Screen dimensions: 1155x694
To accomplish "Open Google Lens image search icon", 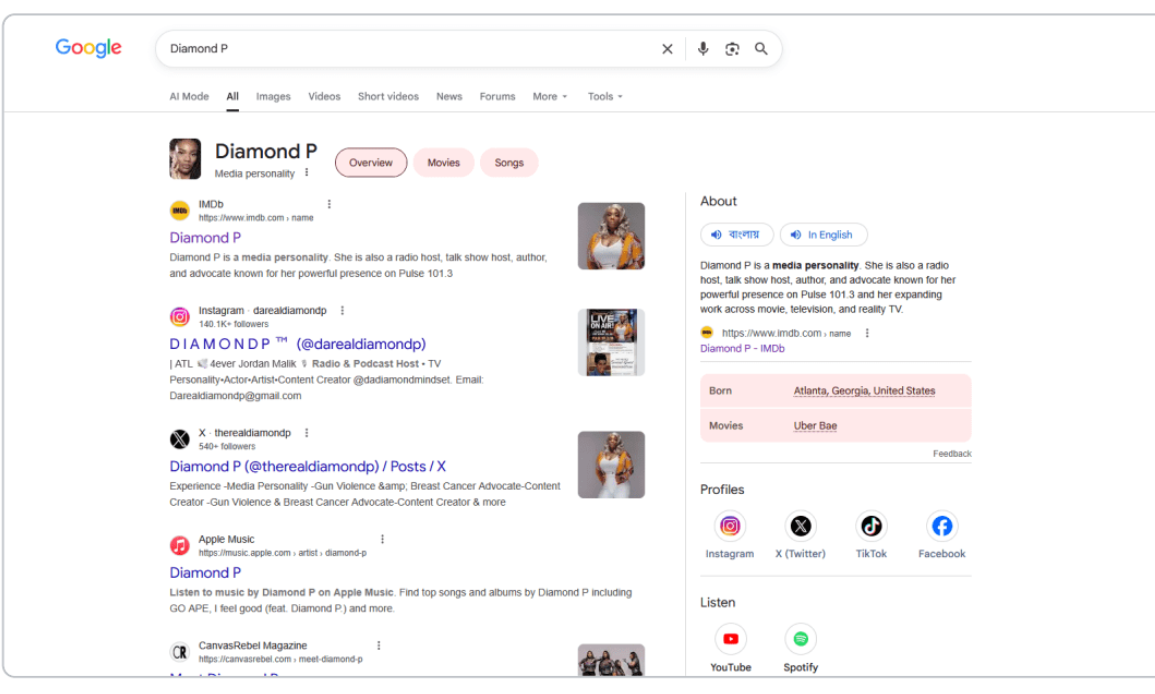I will point(732,49).
